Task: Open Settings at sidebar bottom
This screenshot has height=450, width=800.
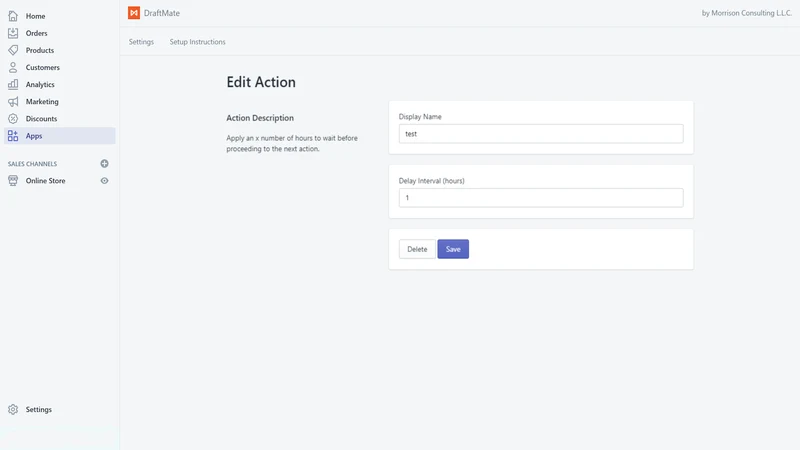Action: pyautogui.click(x=38, y=409)
